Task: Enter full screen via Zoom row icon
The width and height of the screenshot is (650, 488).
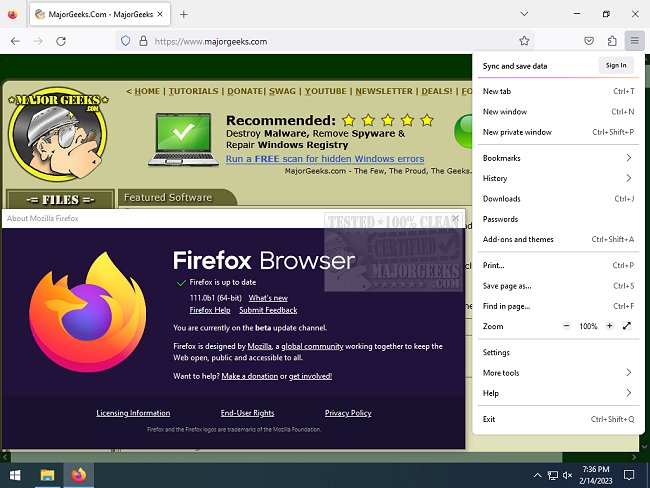Action: coord(626,326)
